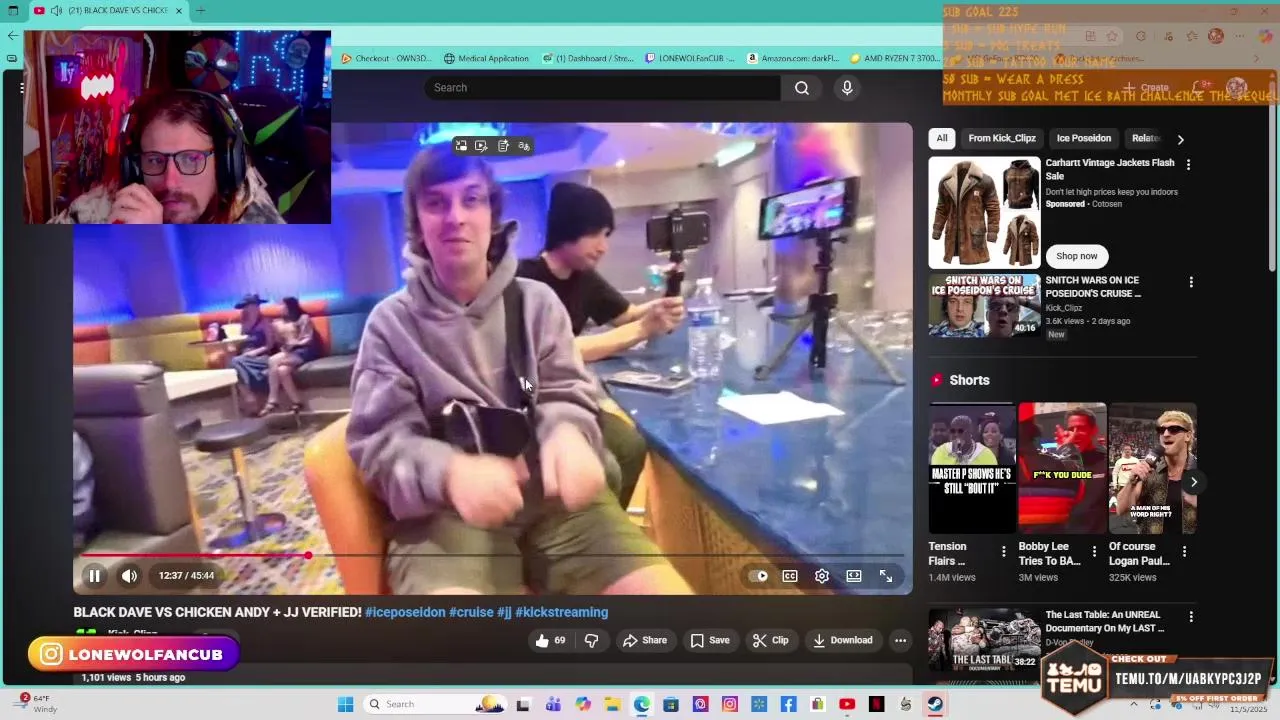Screen dimensions: 1280x720
Task: Pause the video with the pause button
Action: click(x=94, y=576)
